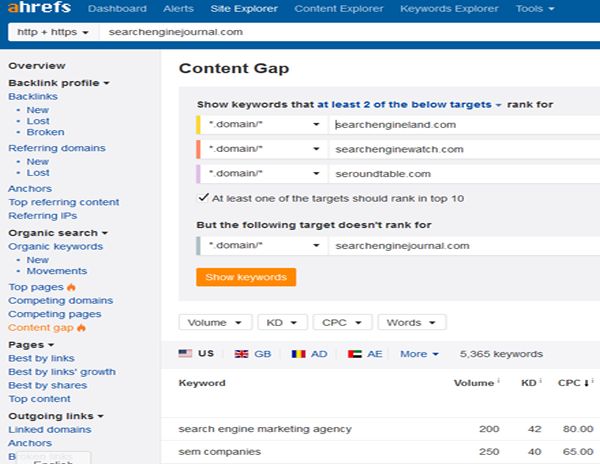
Task: Select the AE flag country filter
Action: 365,354
